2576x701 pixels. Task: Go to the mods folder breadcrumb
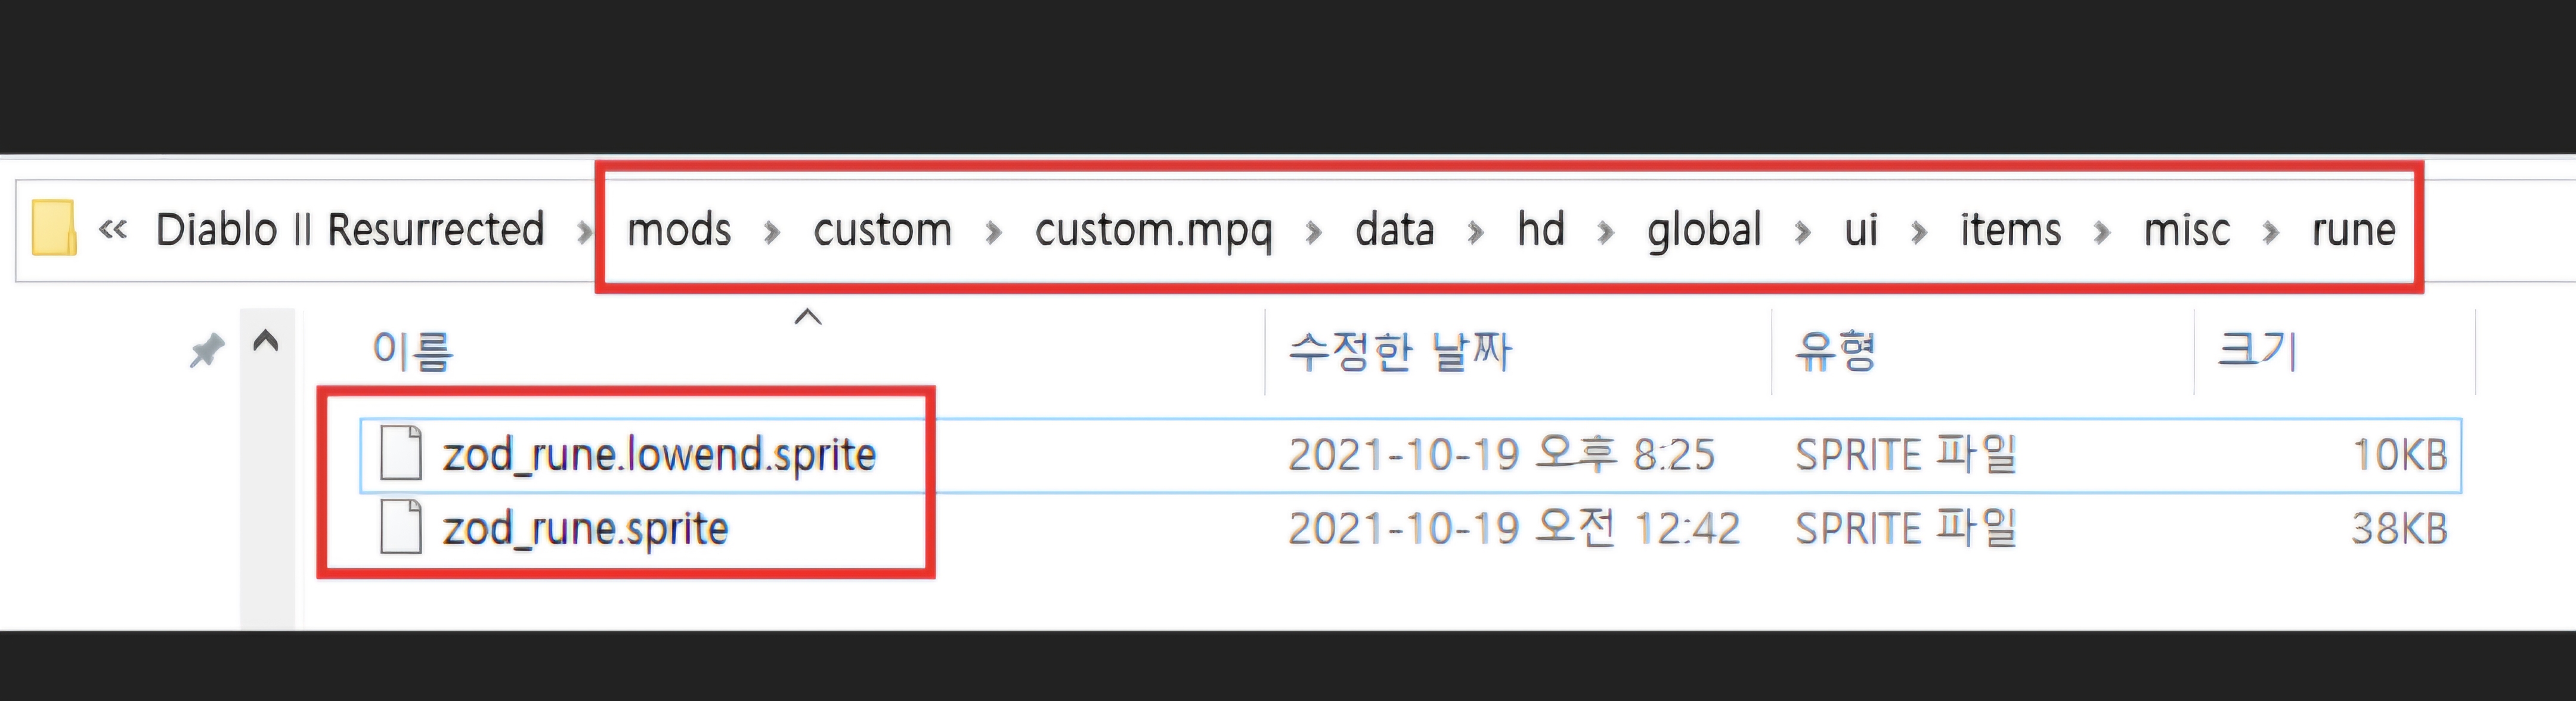pos(679,230)
